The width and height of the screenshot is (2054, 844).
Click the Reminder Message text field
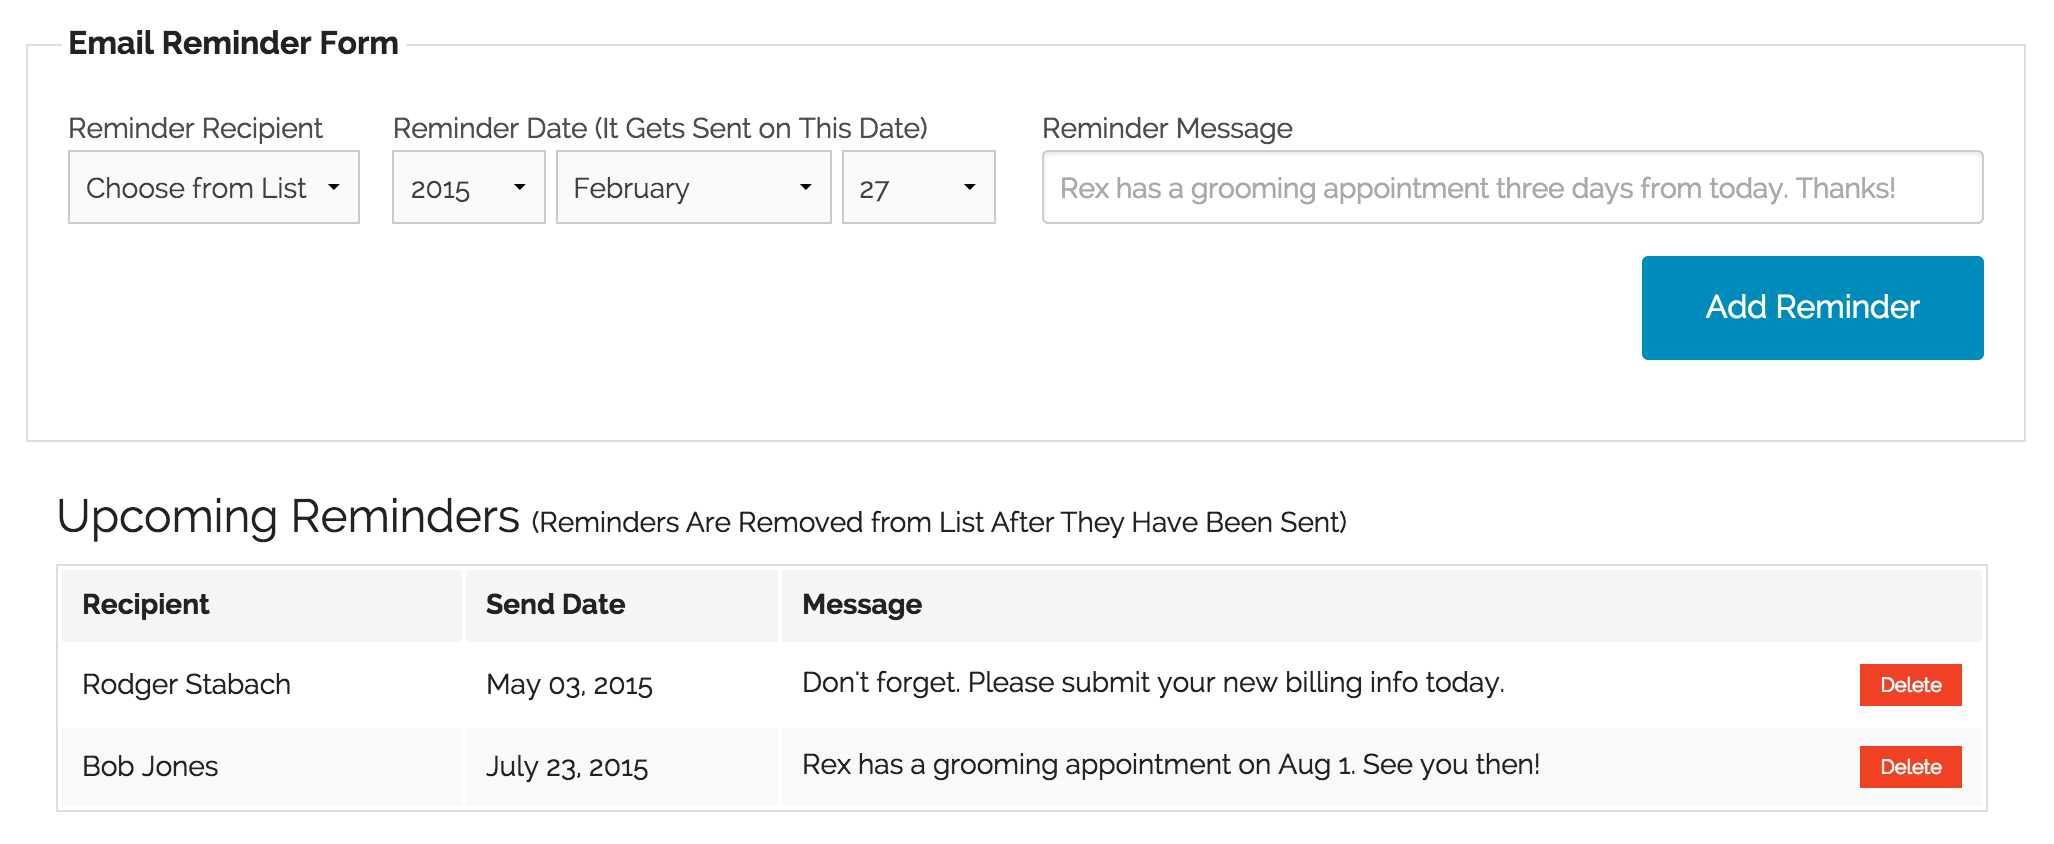point(1512,187)
